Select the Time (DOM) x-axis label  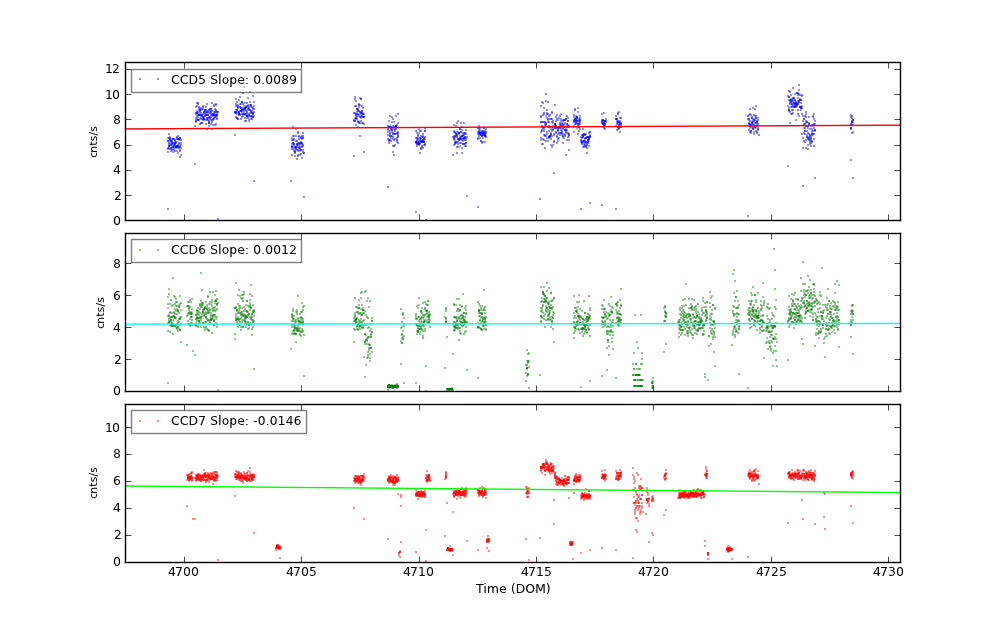click(512, 589)
